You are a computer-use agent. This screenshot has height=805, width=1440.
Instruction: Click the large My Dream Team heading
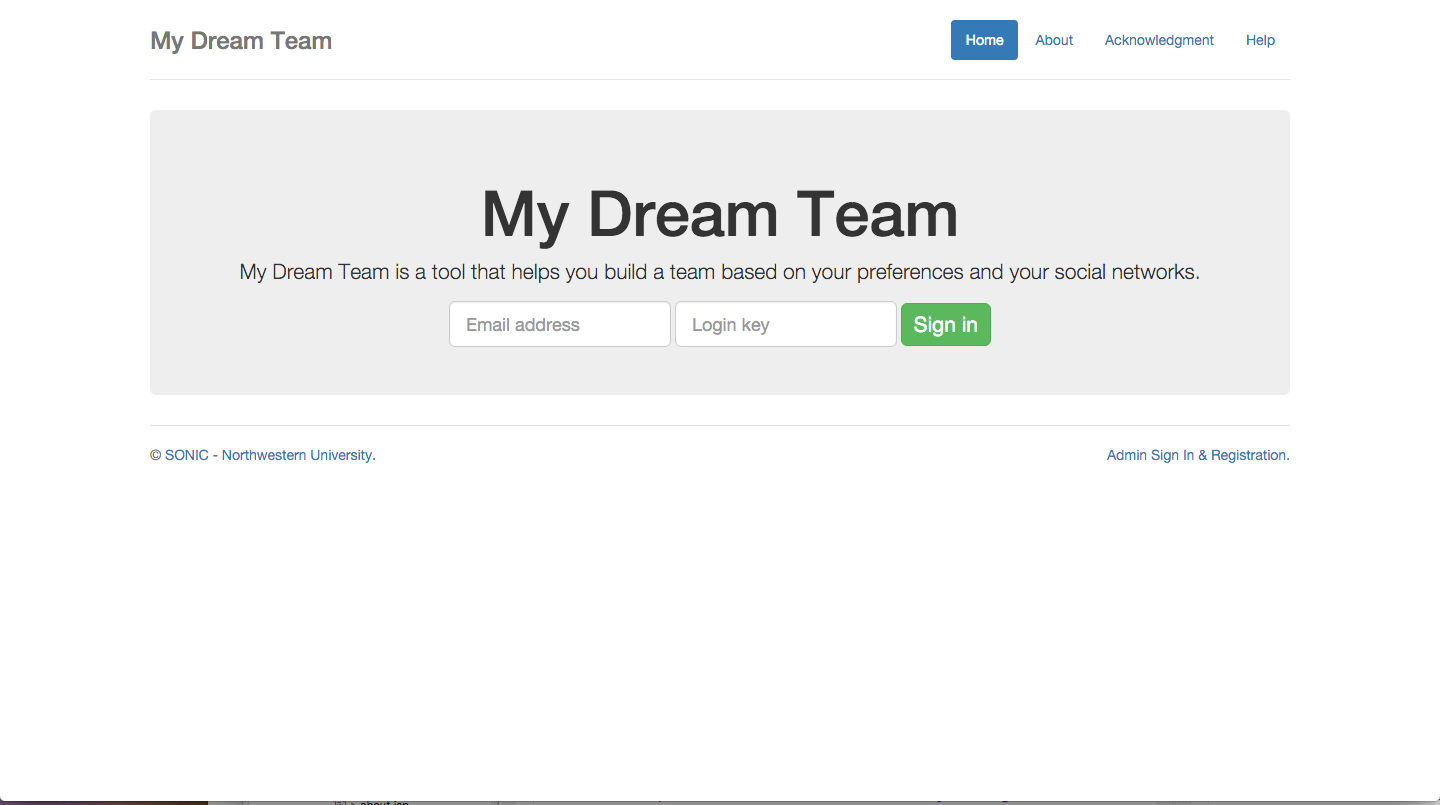coord(719,214)
